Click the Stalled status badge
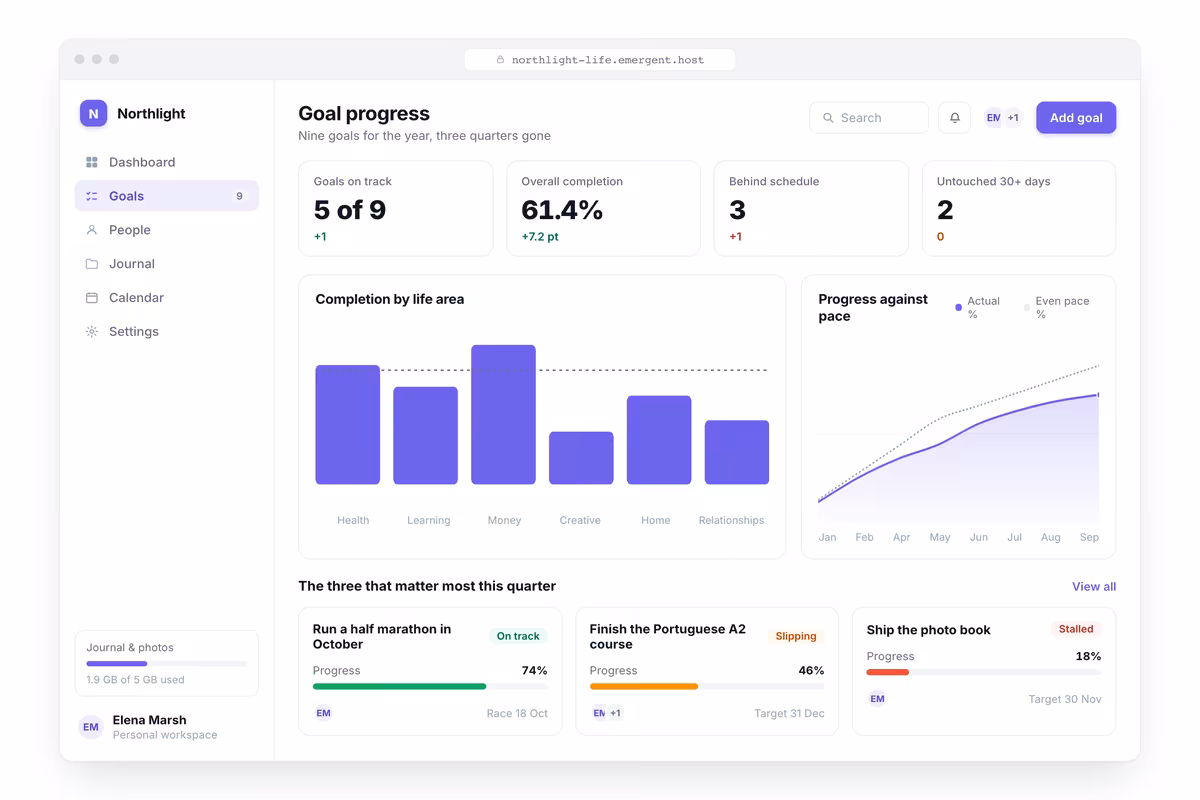The width and height of the screenshot is (1200, 800). 1076,629
